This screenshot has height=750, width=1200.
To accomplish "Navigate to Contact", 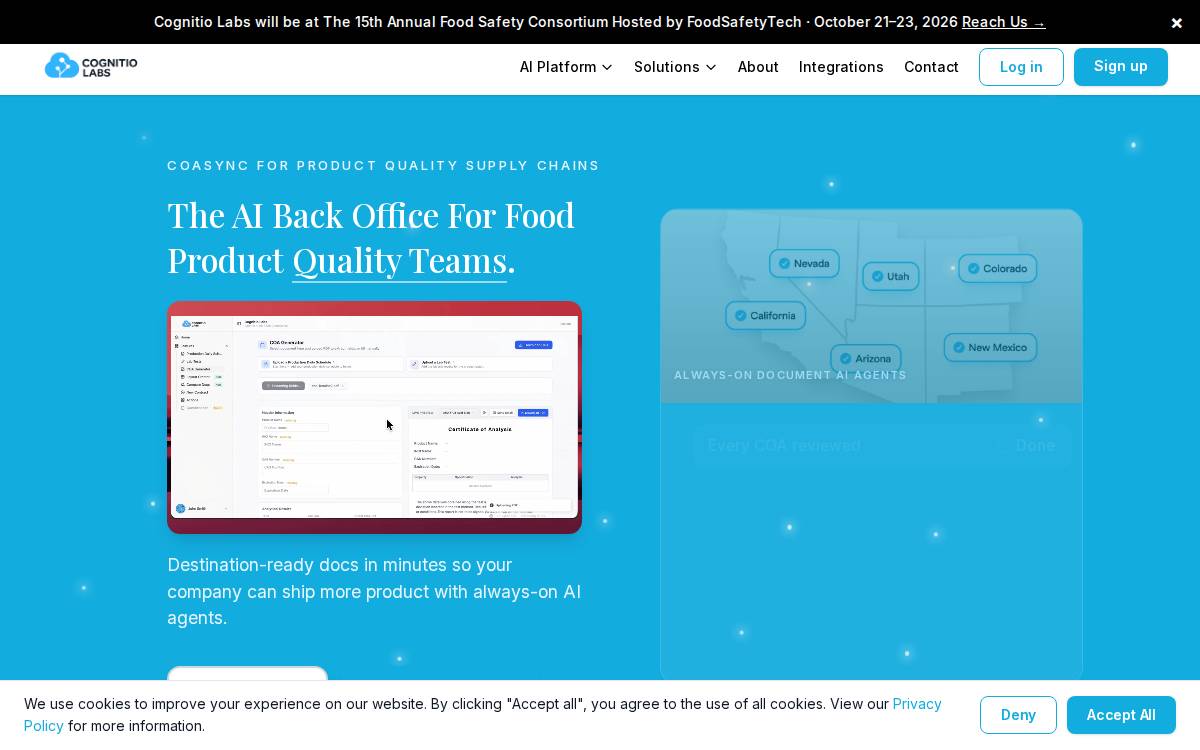I will 931,67.
